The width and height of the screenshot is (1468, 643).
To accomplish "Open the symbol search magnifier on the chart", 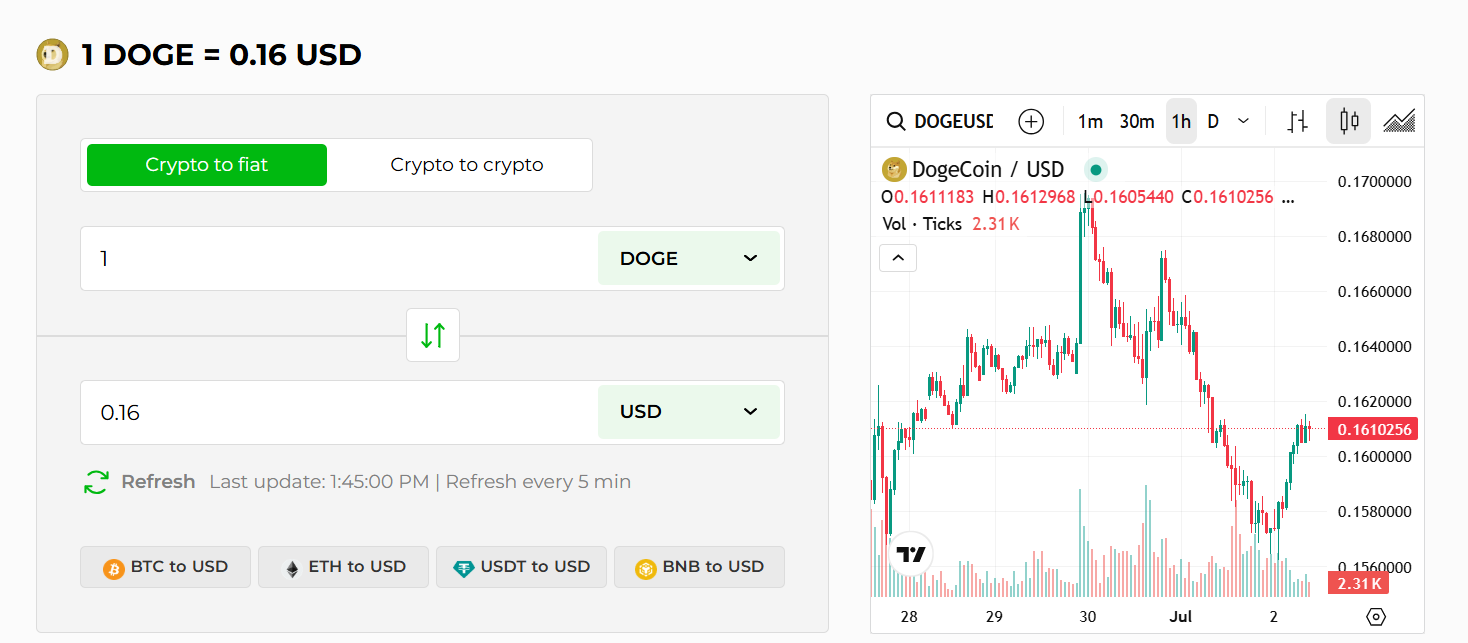I will 895,121.
